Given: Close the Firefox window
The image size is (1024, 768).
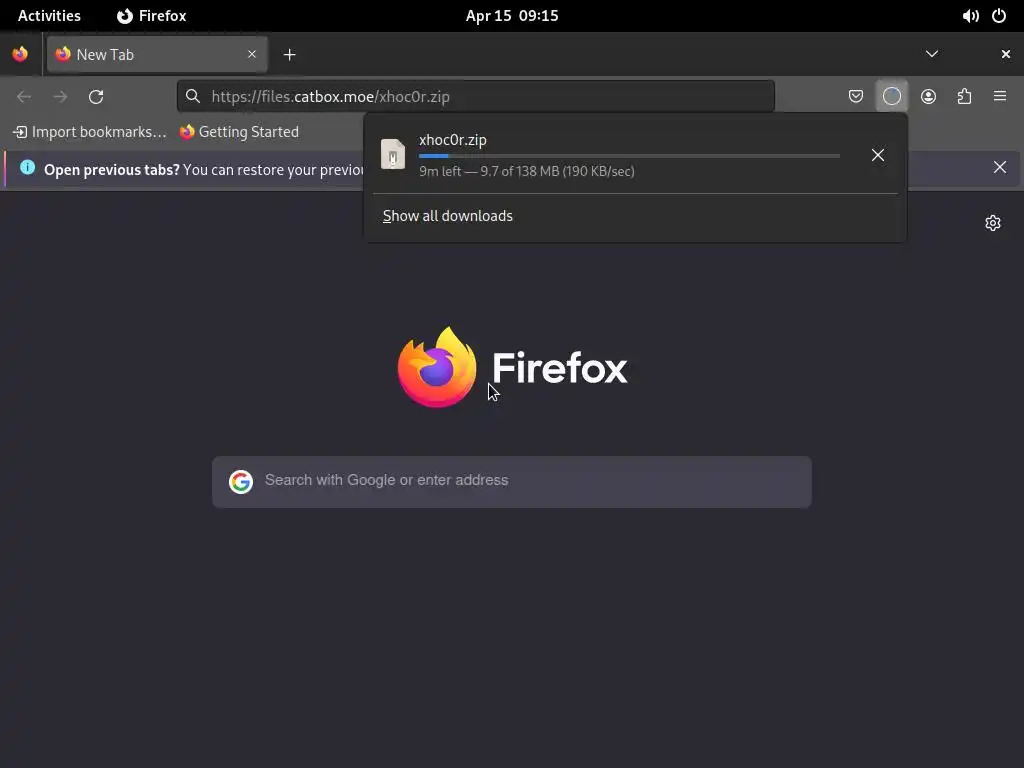Looking at the screenshot, I should (x=1006, y=54).
